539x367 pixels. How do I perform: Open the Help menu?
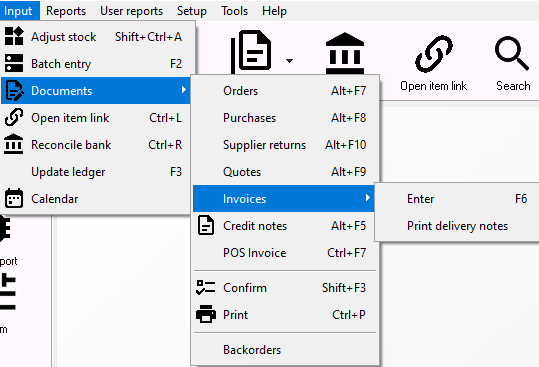point(274,11)
